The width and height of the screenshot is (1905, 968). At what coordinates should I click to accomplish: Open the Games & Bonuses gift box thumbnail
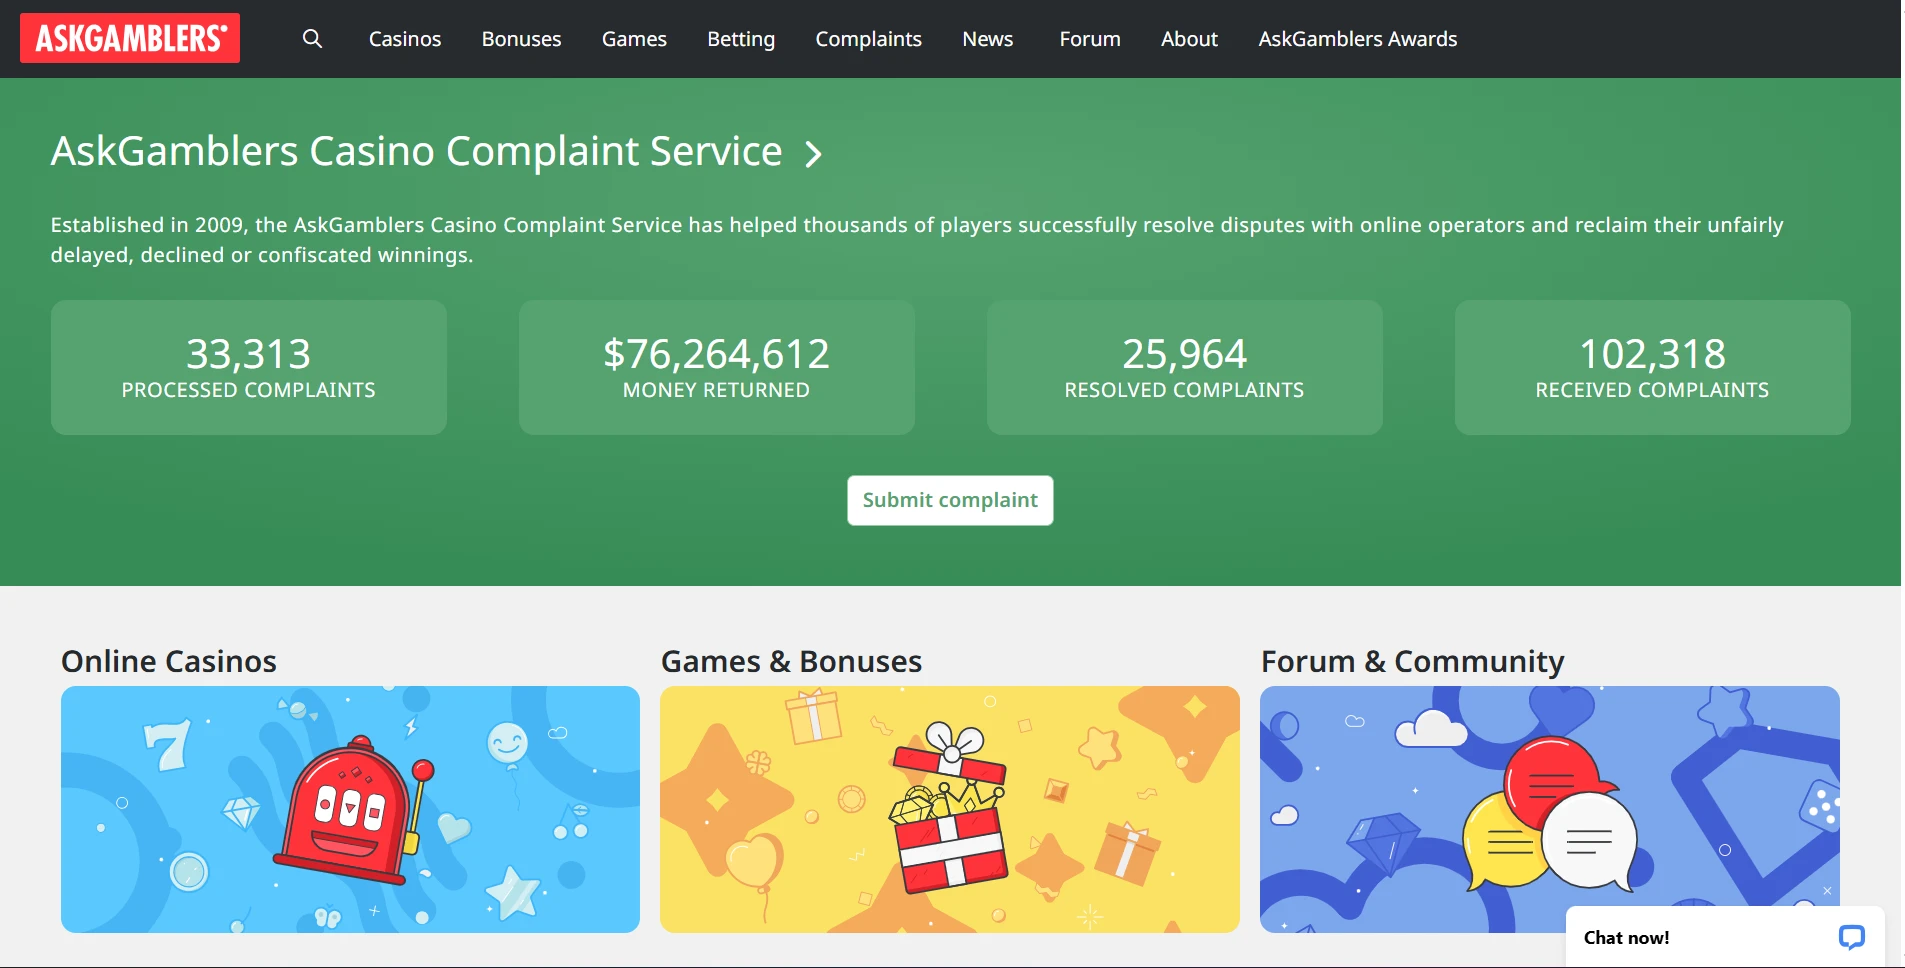[x=950, y=809]
